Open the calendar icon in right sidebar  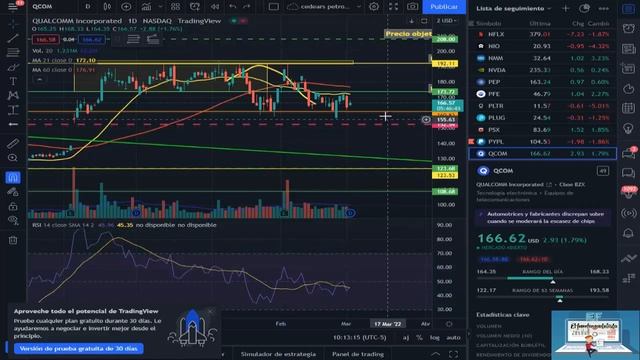(x=628, y=108)
